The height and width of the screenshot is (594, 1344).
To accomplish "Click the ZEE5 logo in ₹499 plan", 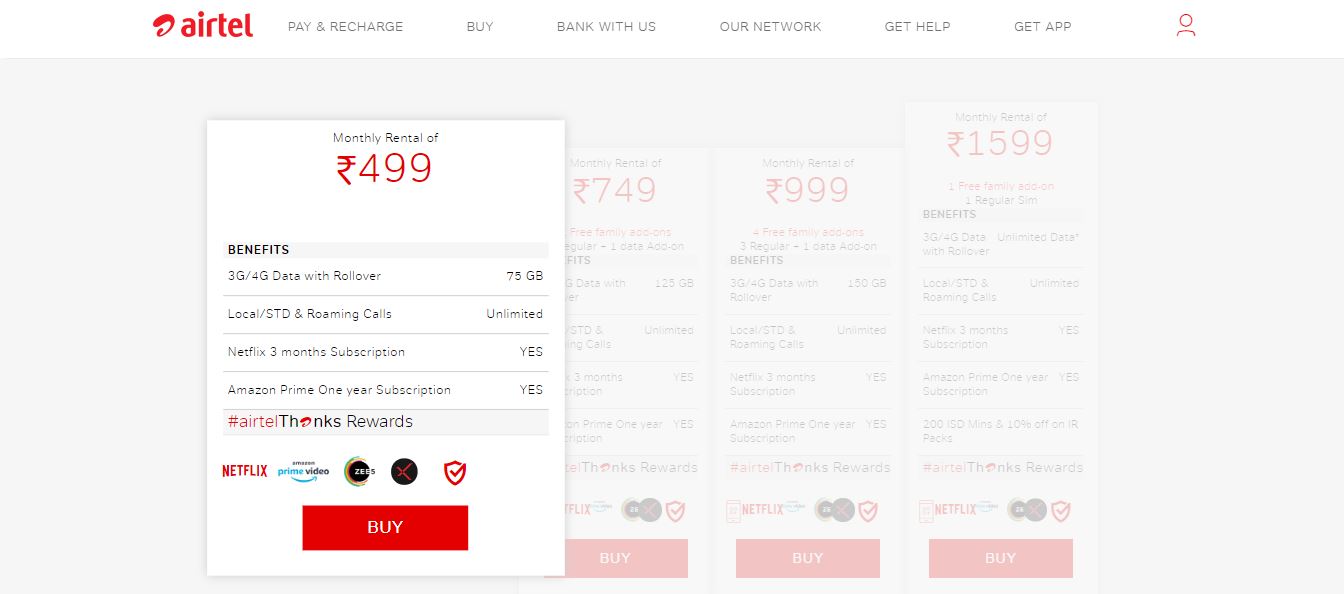I will coord(358,472).
